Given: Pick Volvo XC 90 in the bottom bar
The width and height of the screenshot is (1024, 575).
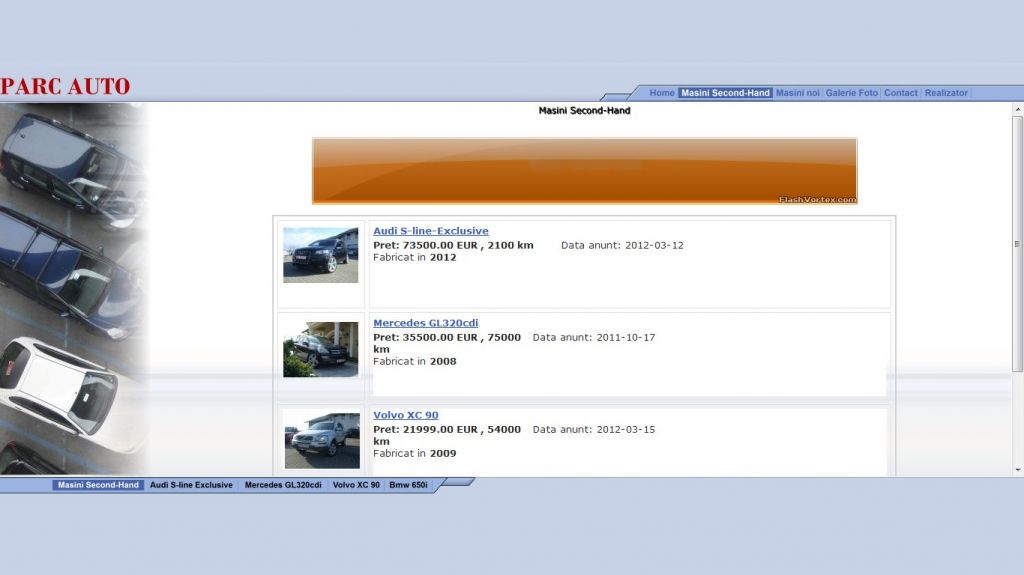Looking at the screenshot, I should [x=356, y=485].
